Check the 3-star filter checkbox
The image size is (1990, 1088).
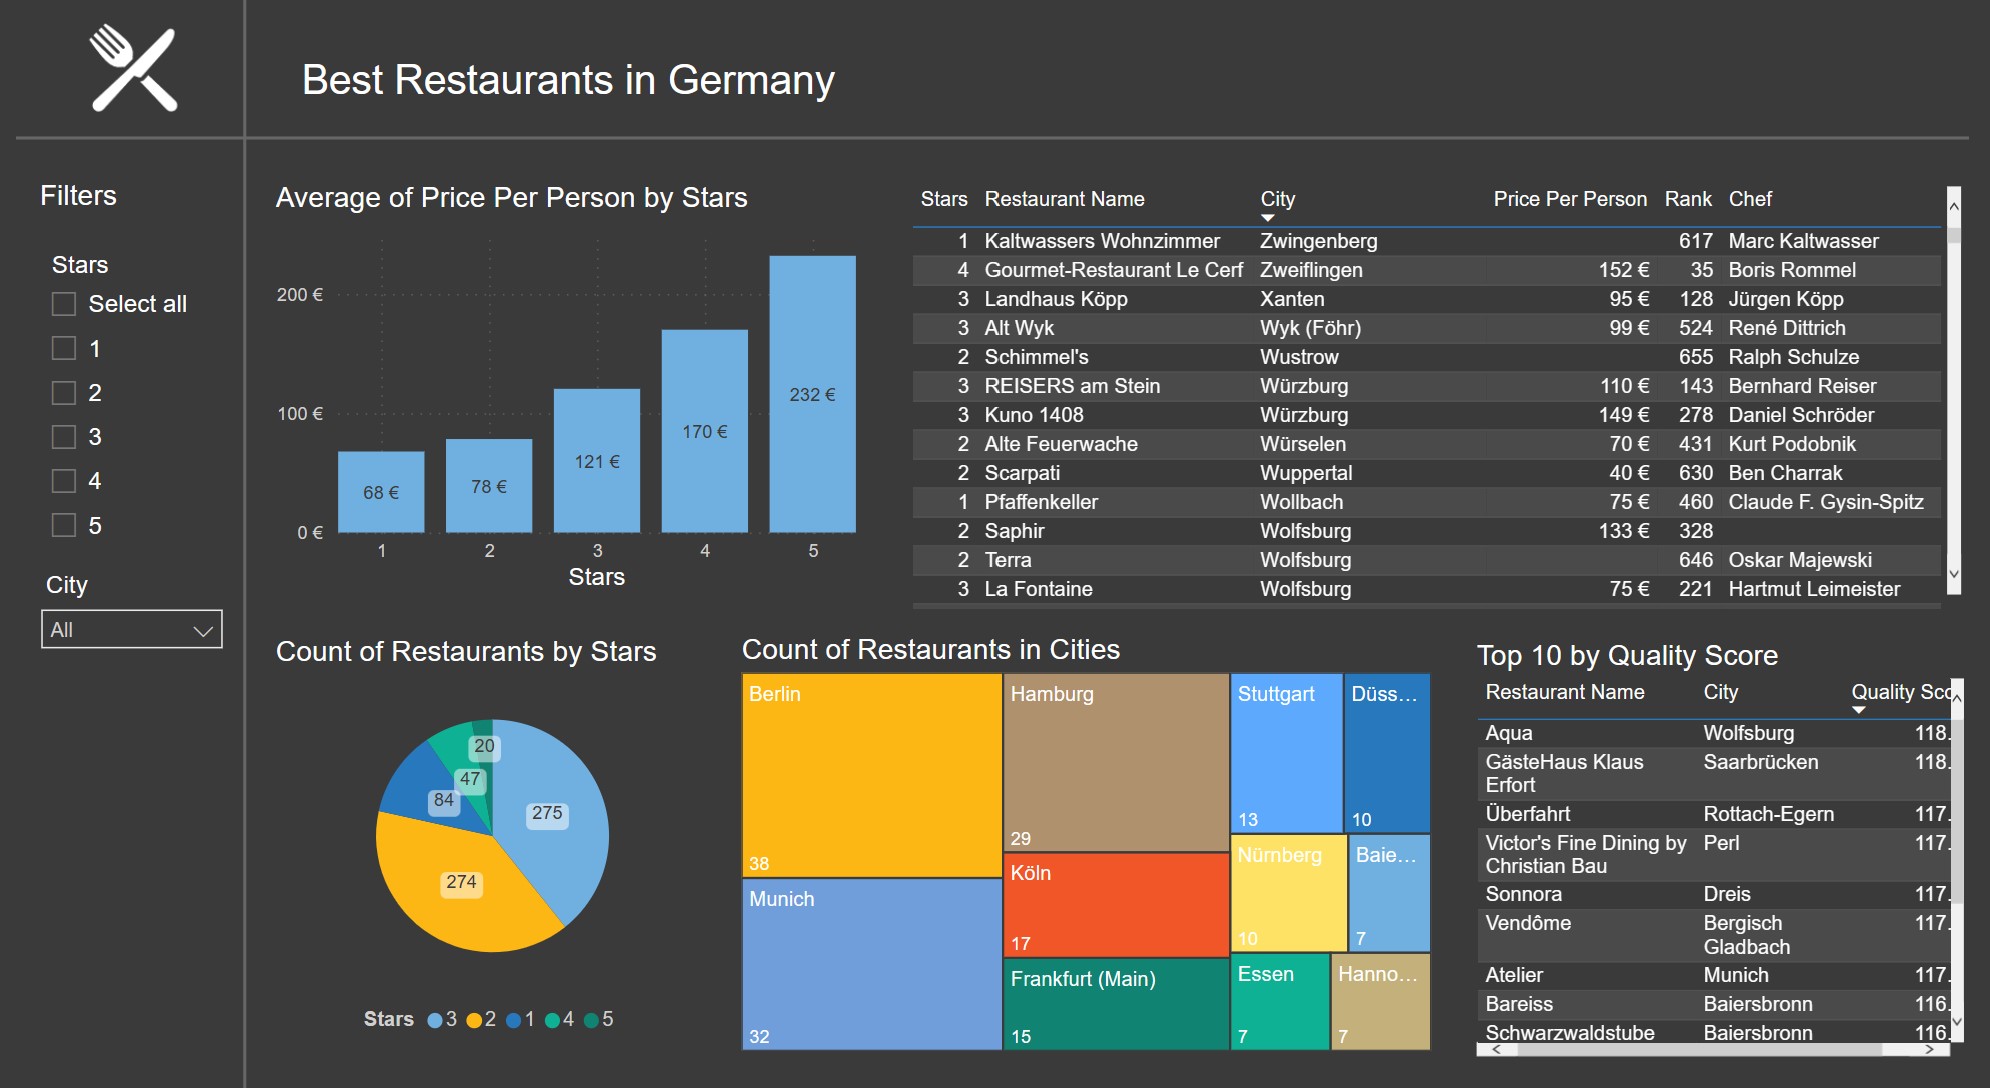(x=63, y=437)
